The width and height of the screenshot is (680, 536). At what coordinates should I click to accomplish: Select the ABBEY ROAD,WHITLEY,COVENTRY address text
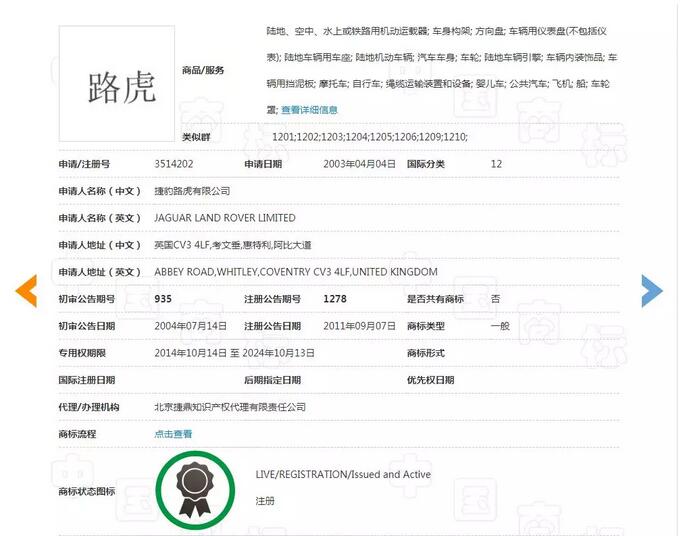point(296,272)
